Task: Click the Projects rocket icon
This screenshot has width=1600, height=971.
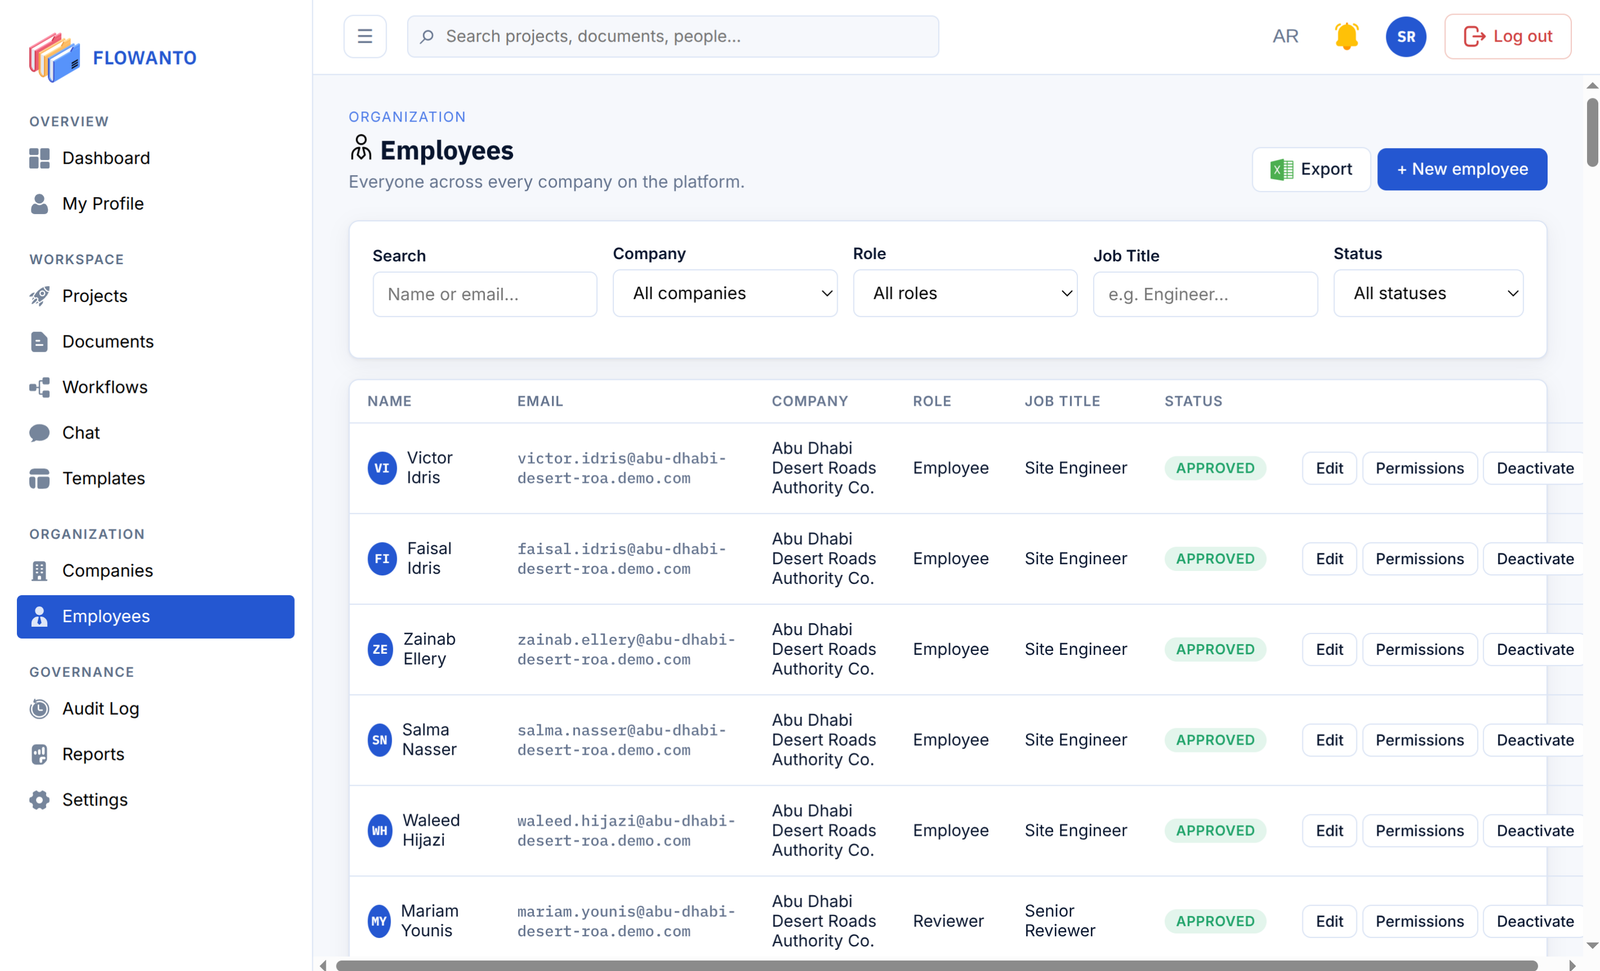Action: pyautogui.click(x=39, y=296)
